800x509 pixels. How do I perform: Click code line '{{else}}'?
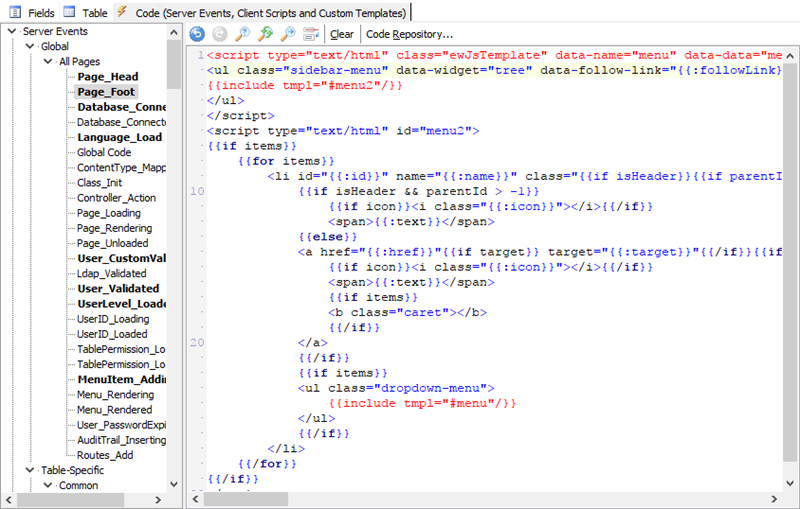(x=328, y=237)
